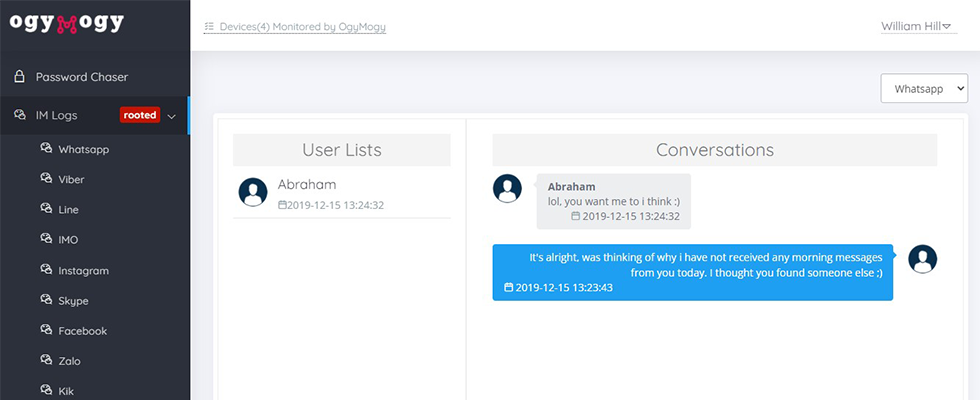980x400 pixels.
Task: Click timestamp 2019-12-15 13:23:43
Action: point(564,288)
